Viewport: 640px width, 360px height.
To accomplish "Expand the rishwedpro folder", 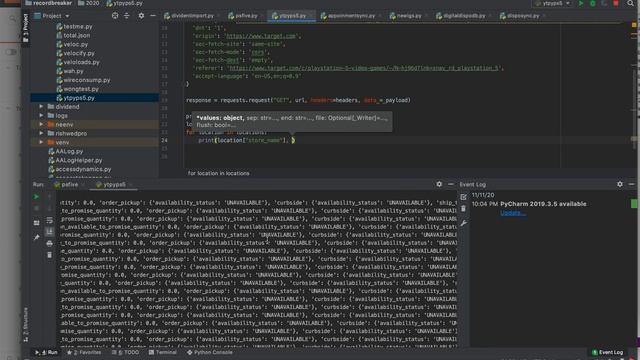I will coord(41,133).
